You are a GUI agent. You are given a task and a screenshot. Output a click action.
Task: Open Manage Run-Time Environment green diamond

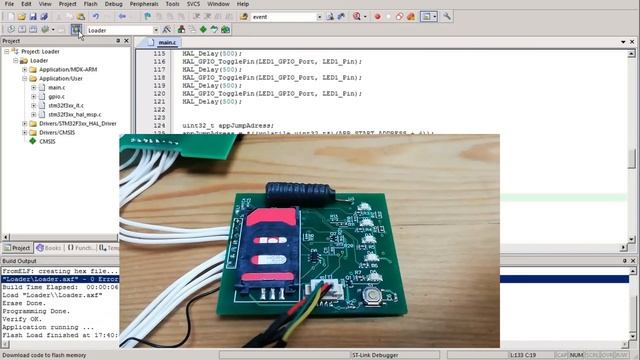(x=203, y=29)
